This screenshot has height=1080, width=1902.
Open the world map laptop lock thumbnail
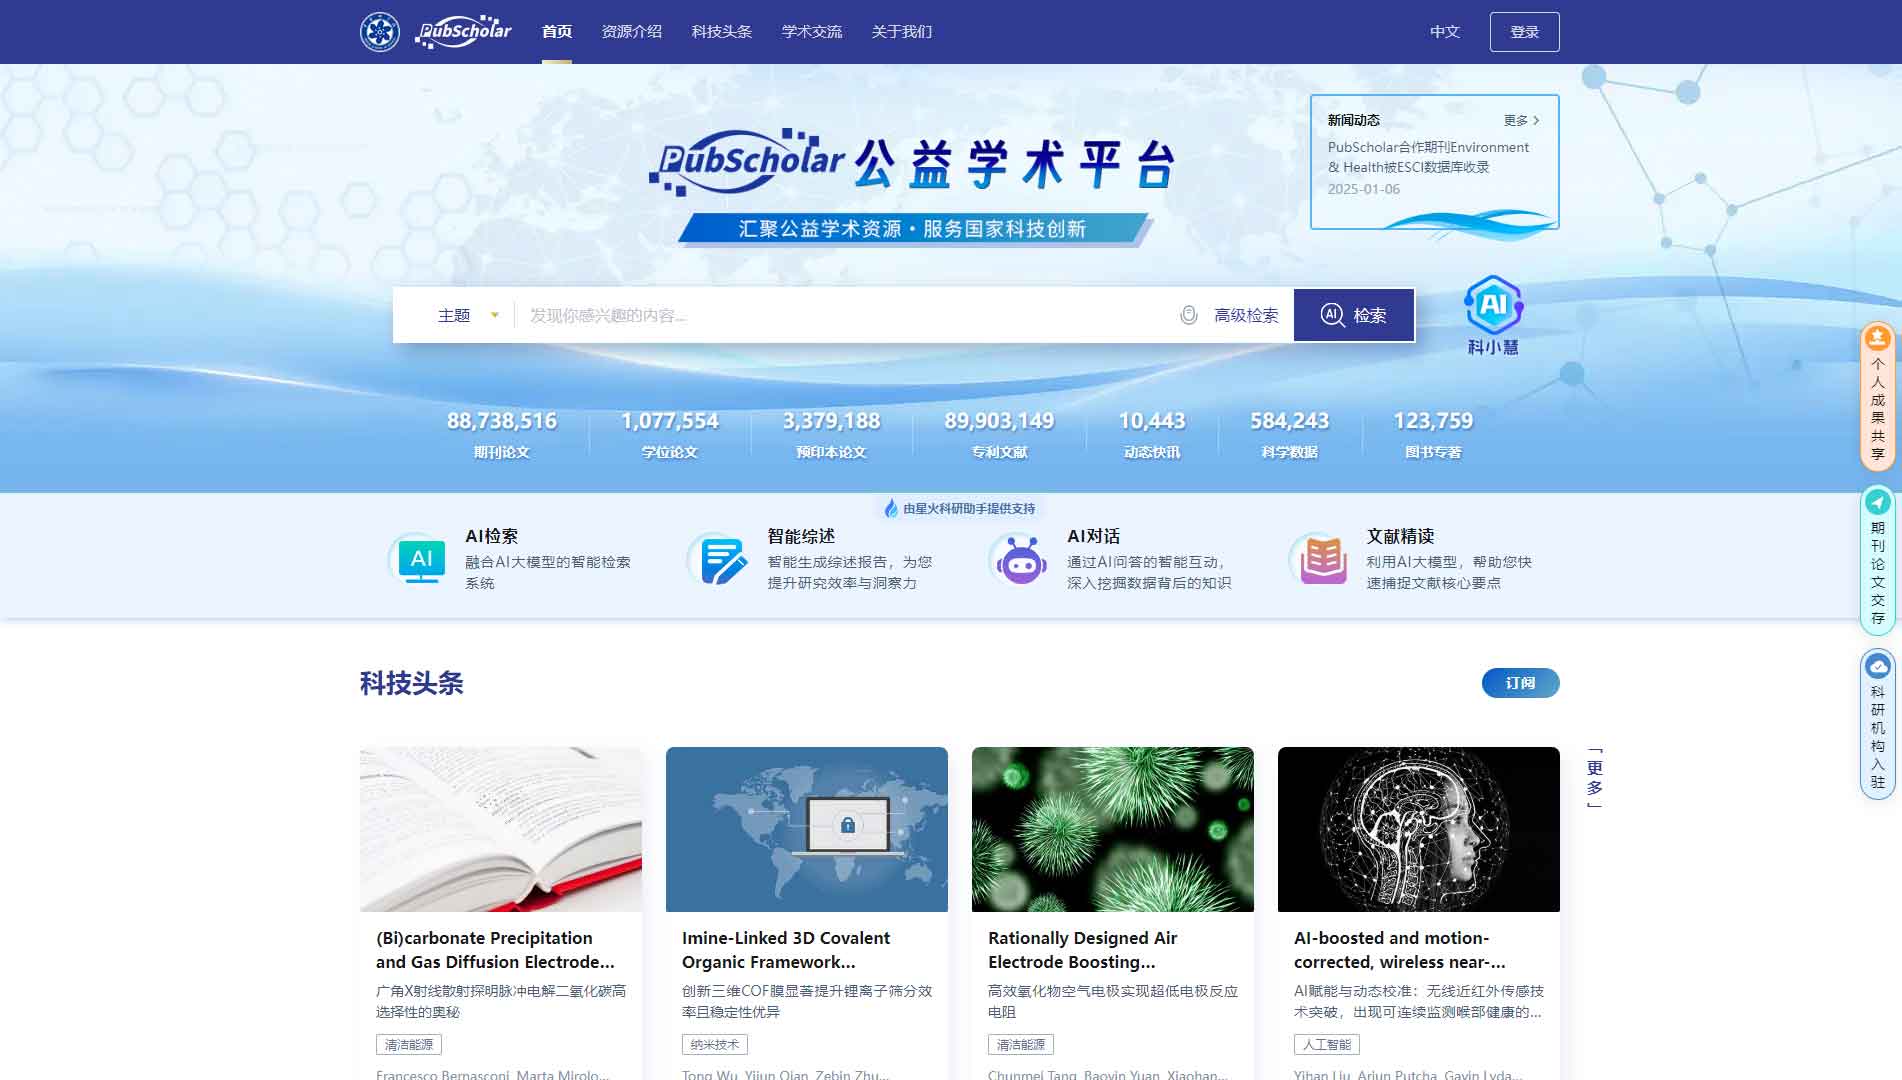point(807,829)
